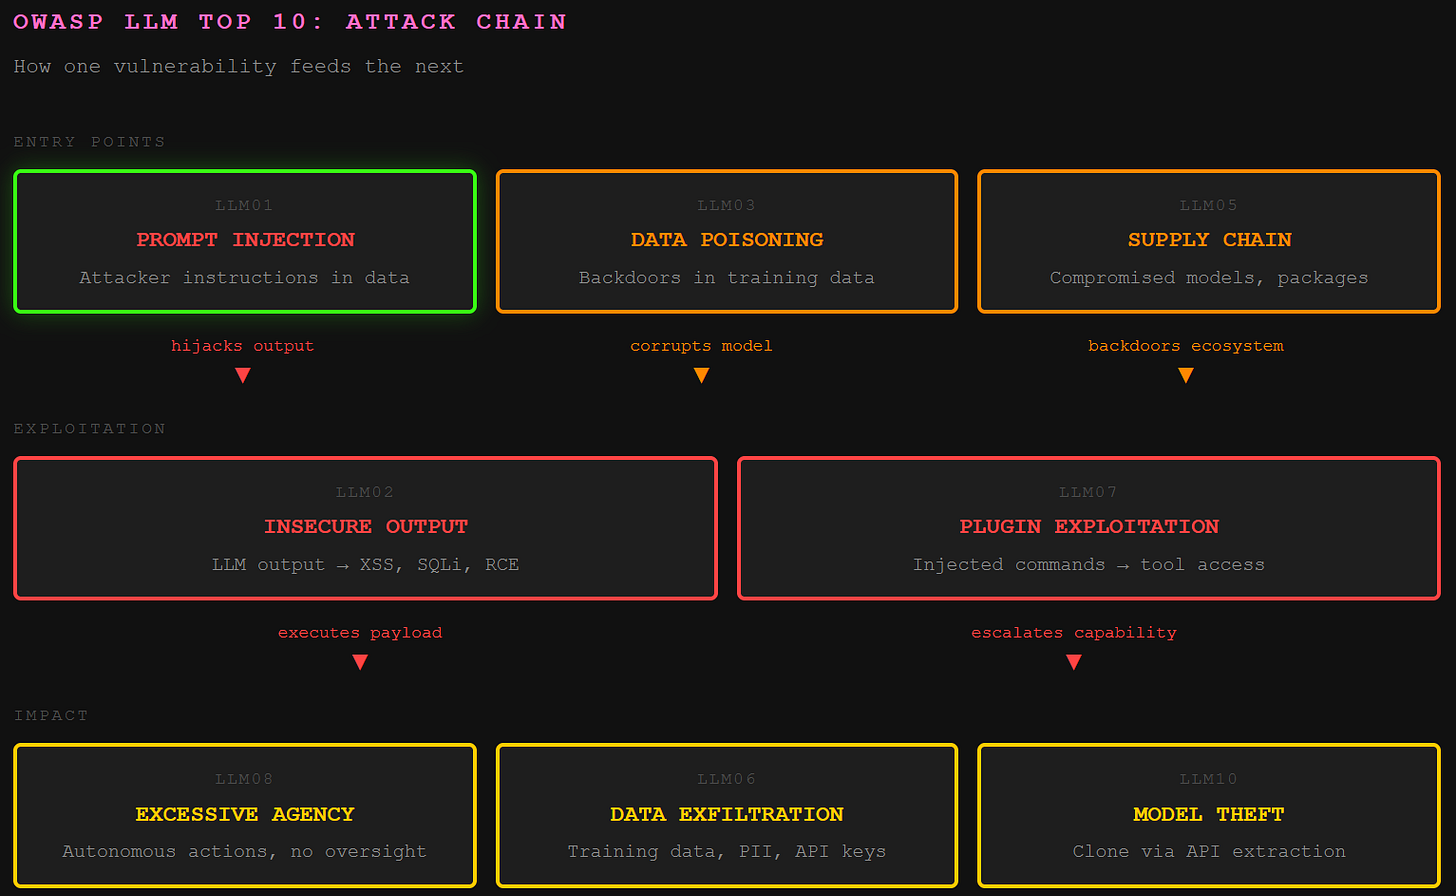The width and height of the screenshot is (1456, 896).
Task: Click the orange arrow under backdoors ecosystem
Action: pyautogui.click(x=1185, y=375)
